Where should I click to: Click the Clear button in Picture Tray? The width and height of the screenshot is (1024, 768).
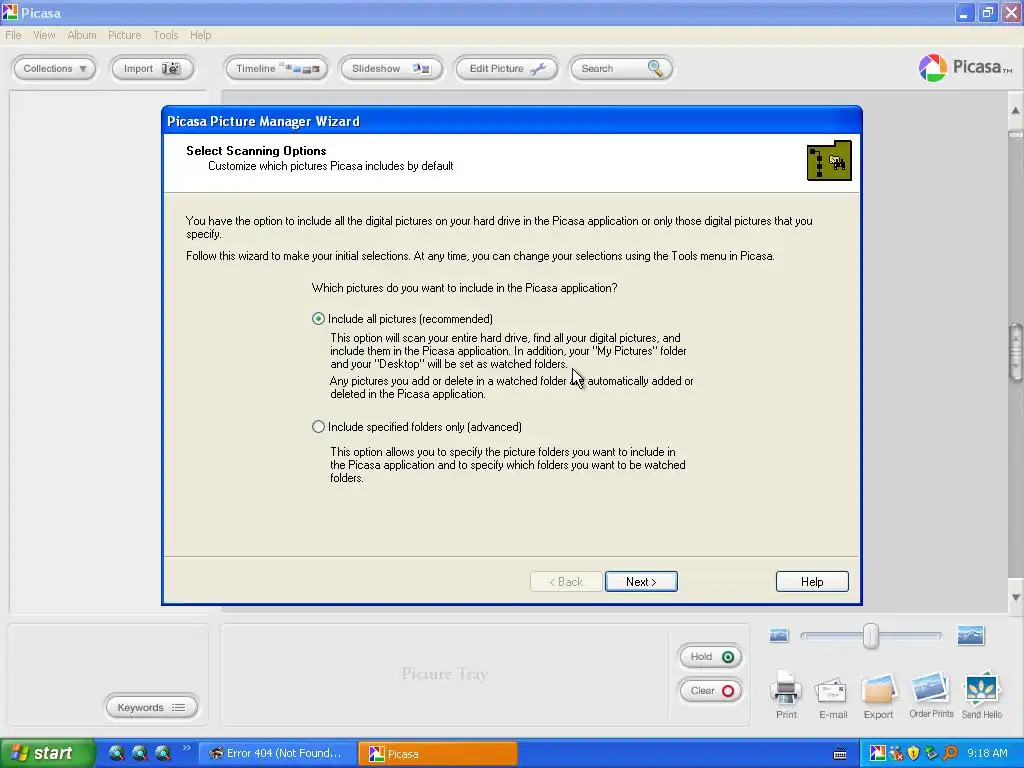click(711, 691)
